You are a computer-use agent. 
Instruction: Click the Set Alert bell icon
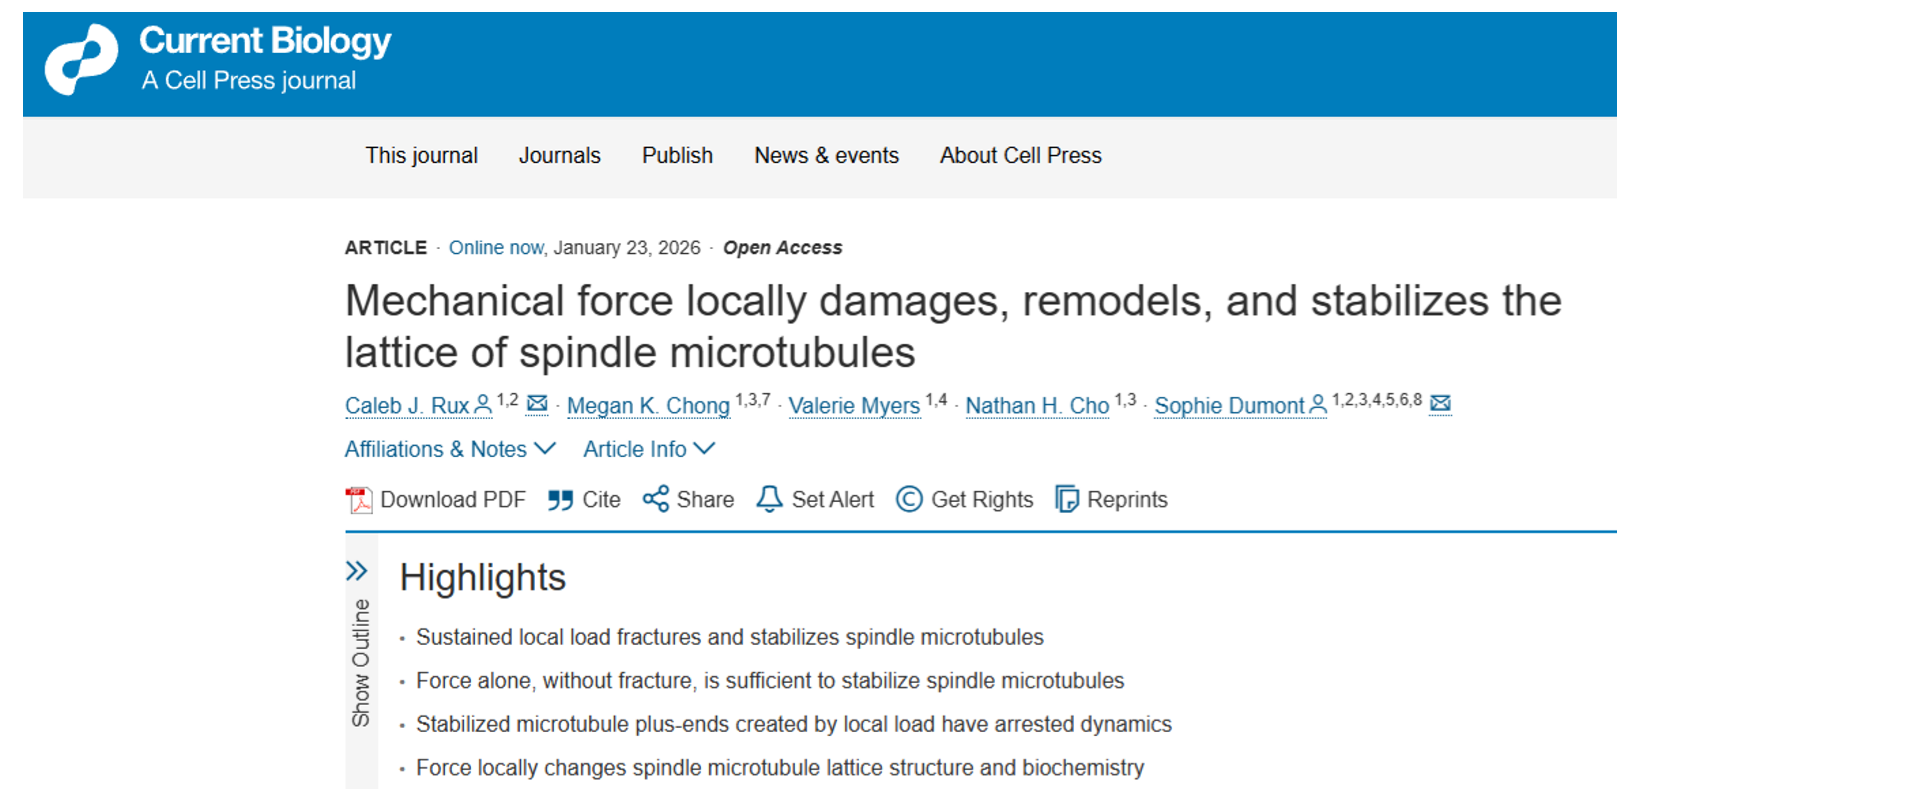click(x=769, y=499)
